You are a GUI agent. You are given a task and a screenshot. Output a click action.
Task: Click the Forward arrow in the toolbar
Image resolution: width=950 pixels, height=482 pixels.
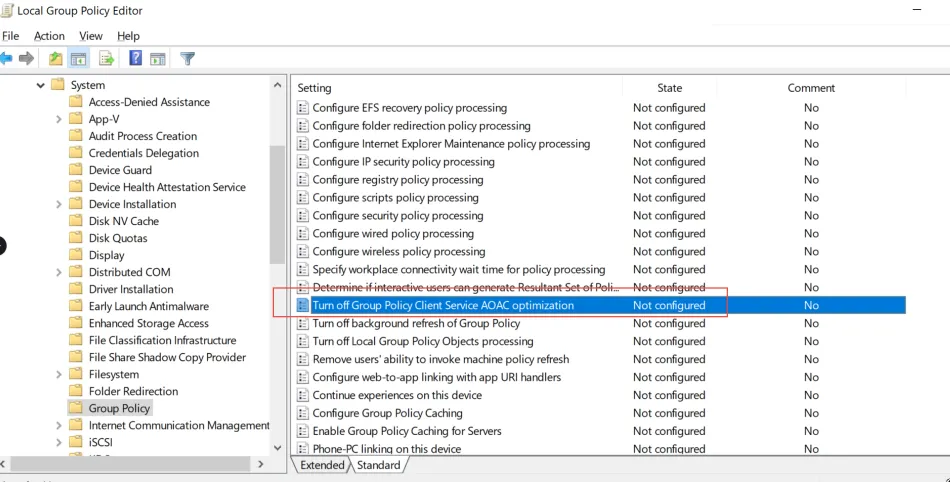coord(27,59)
